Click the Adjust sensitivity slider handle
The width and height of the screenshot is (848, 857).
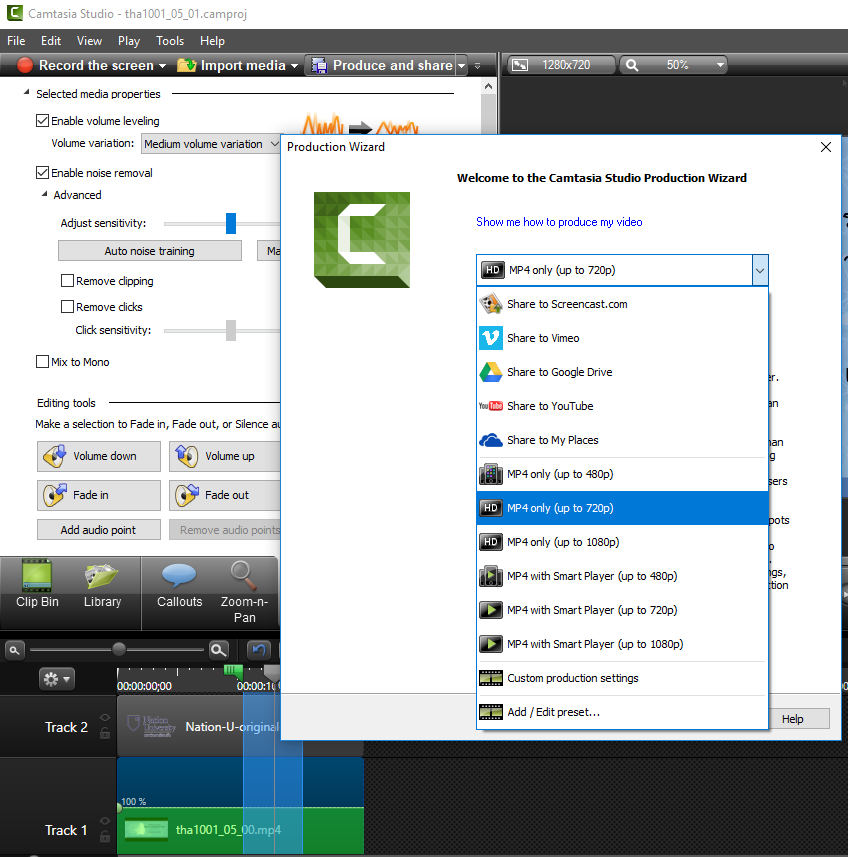[231, 223]
